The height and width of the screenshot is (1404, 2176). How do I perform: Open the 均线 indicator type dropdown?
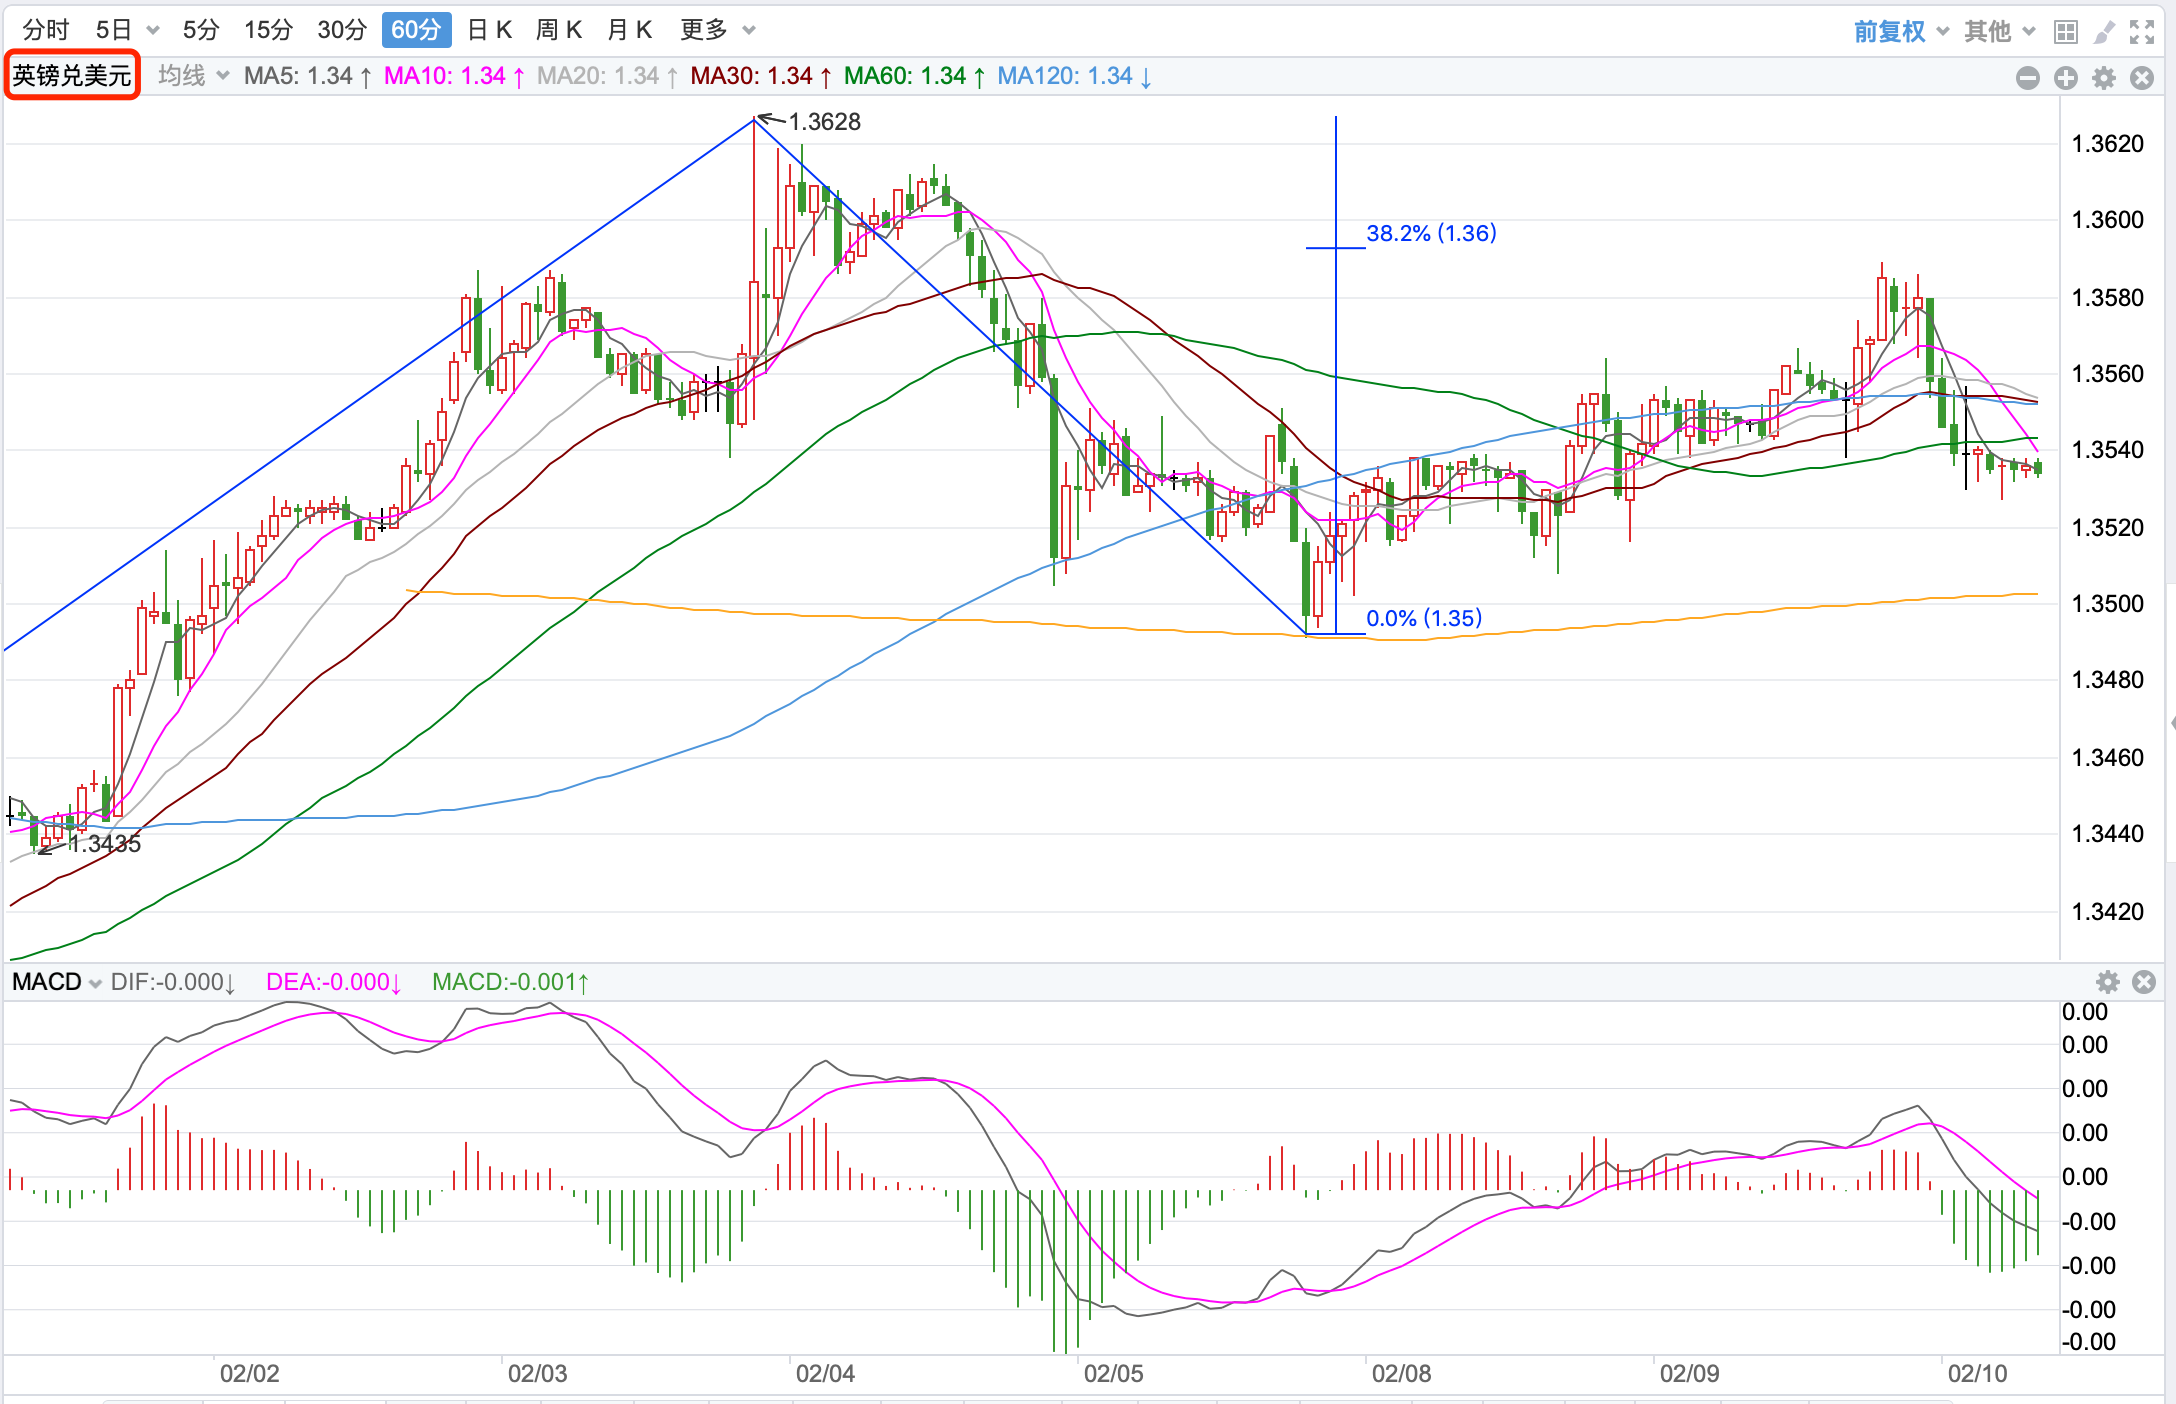[194, 76]
